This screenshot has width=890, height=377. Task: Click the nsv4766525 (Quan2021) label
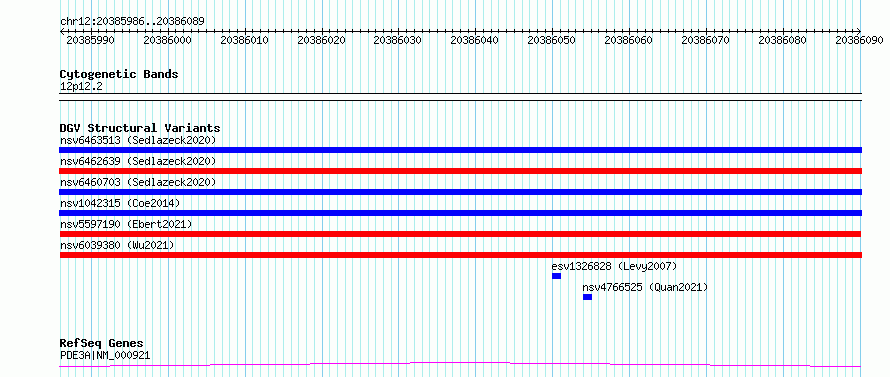[645, 287]
